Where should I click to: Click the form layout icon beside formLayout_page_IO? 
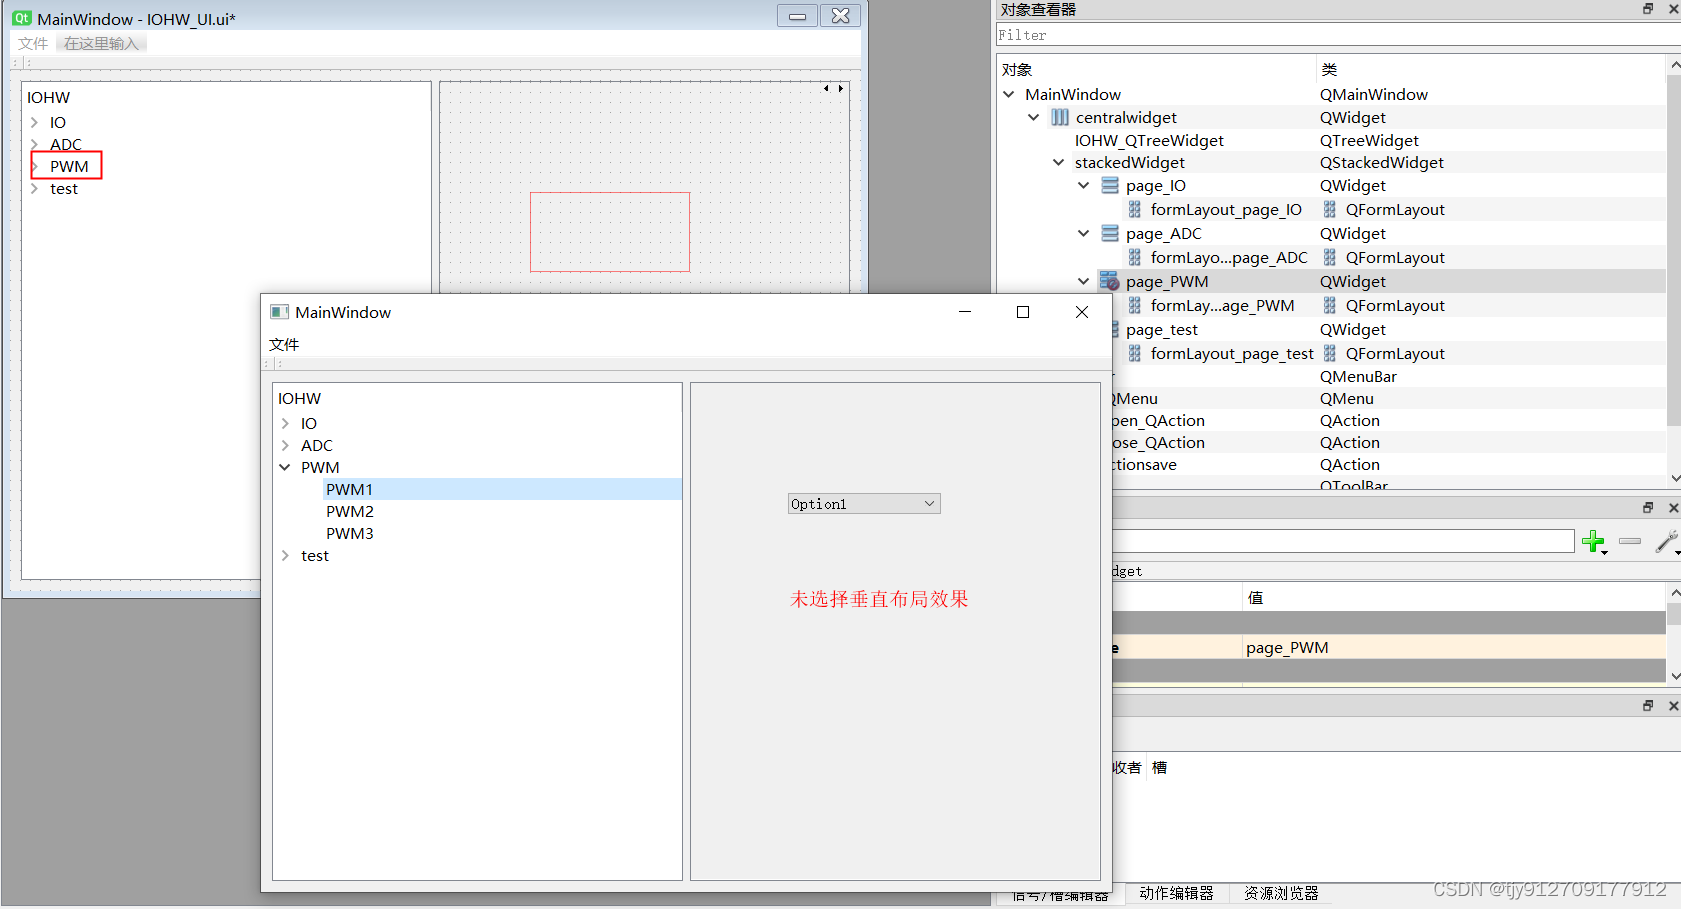click(1135, 209)
